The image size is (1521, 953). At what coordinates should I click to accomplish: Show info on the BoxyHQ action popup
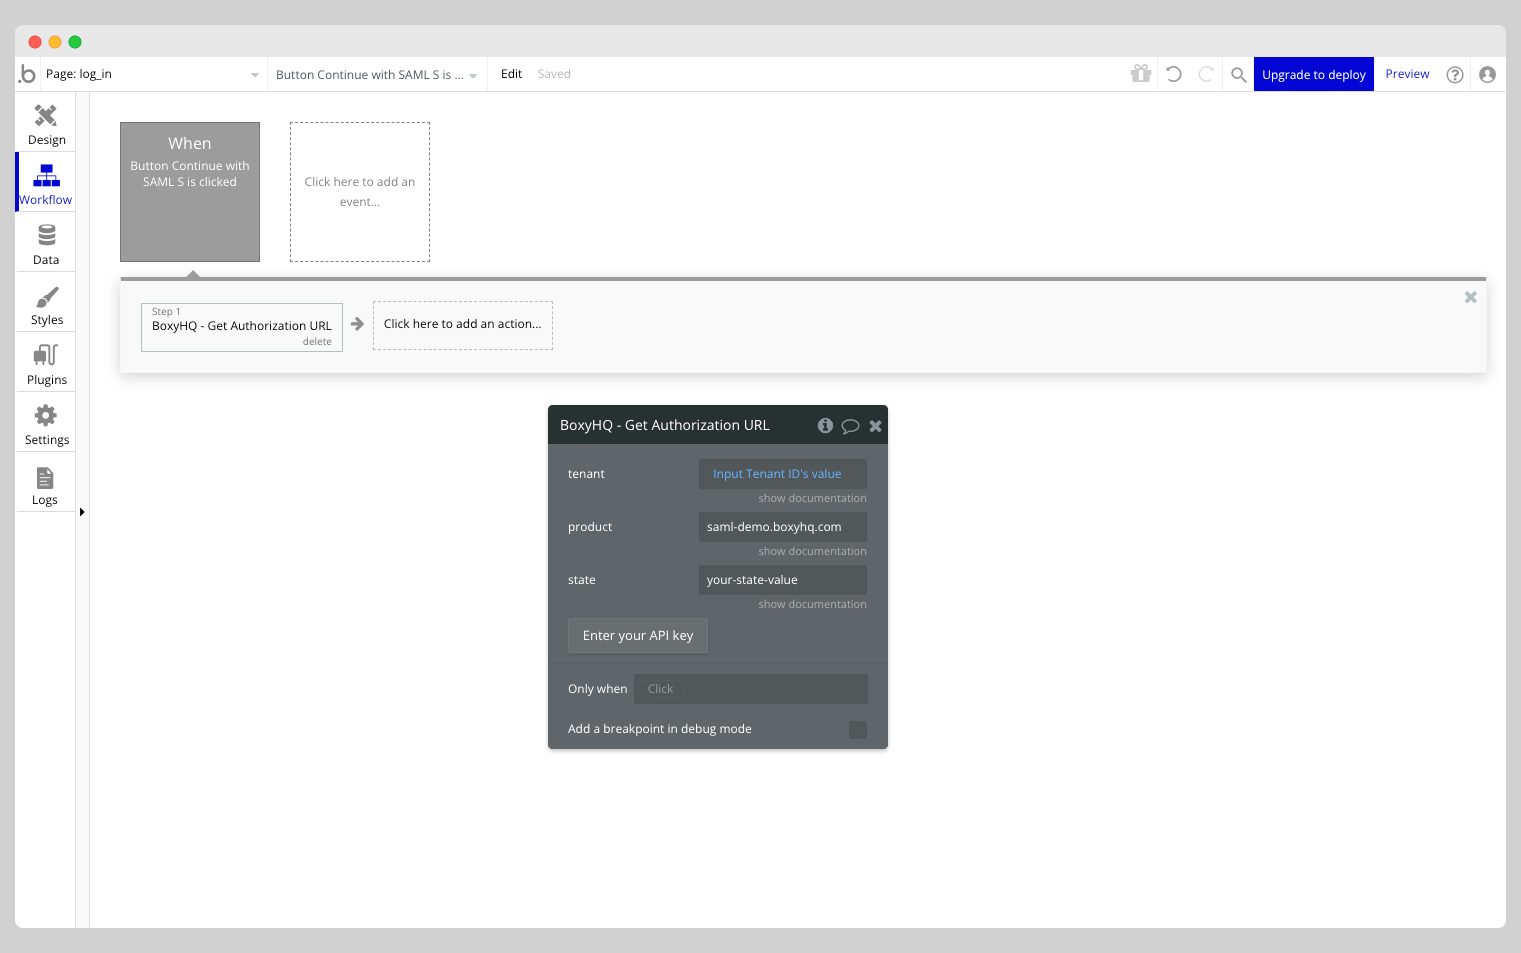[x=825, y=425]
